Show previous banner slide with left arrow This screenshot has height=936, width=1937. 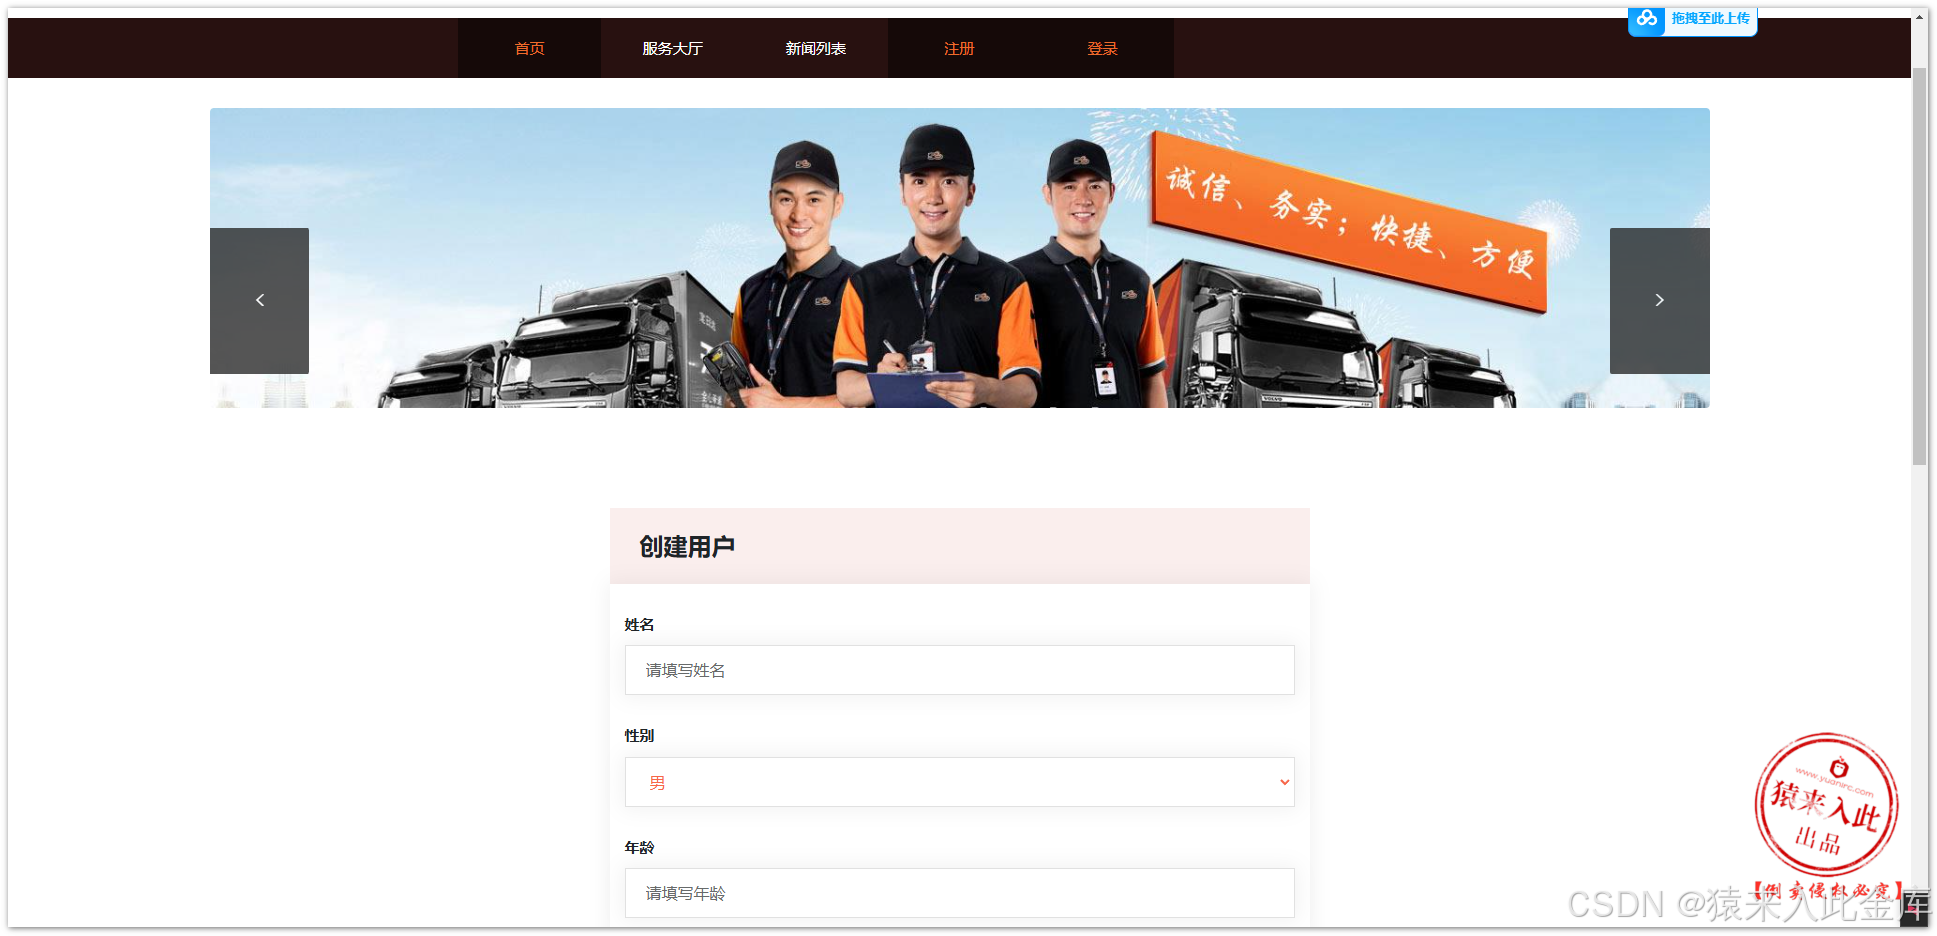click(260, 300)
